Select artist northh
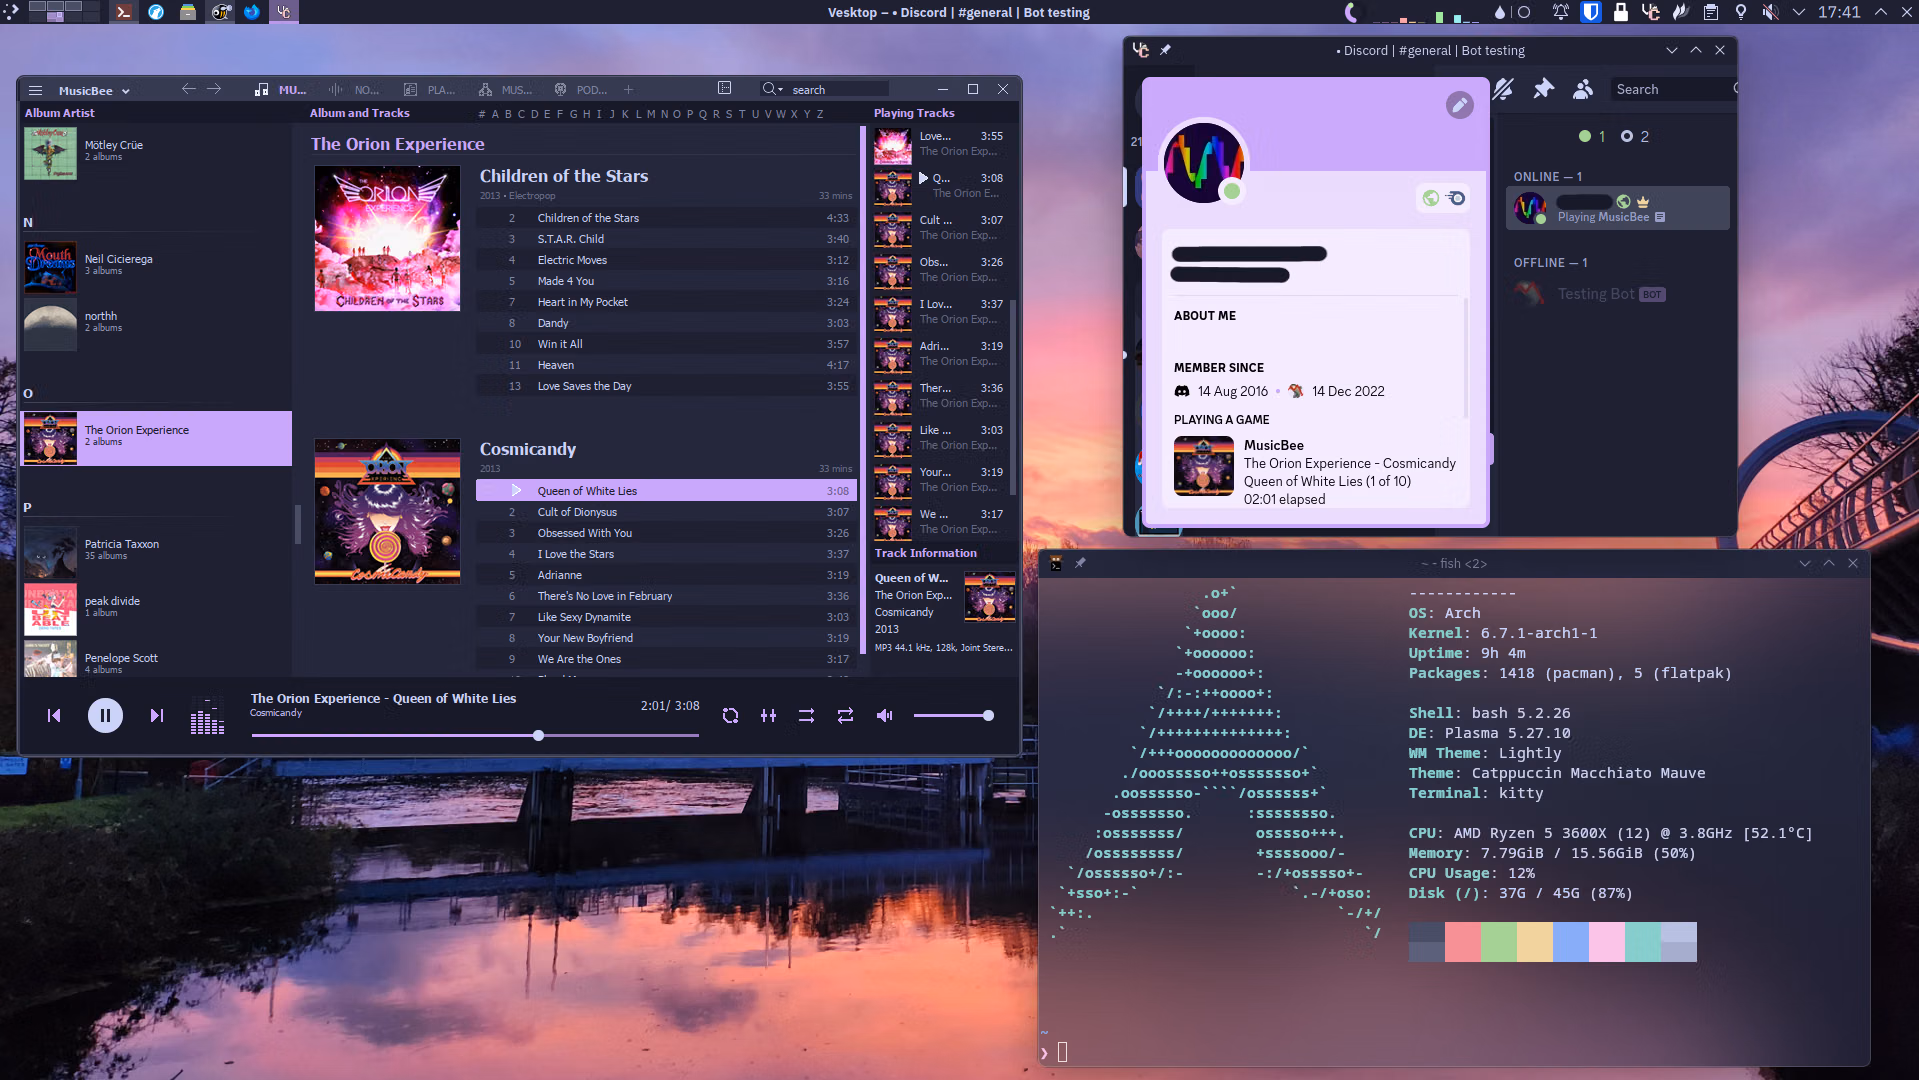The height and width of the screenshot is (1080, 1919). point(157,324)
